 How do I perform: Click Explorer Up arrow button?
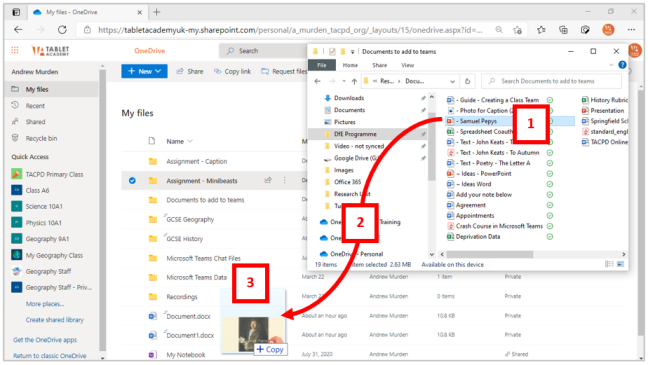coord(354,81)
